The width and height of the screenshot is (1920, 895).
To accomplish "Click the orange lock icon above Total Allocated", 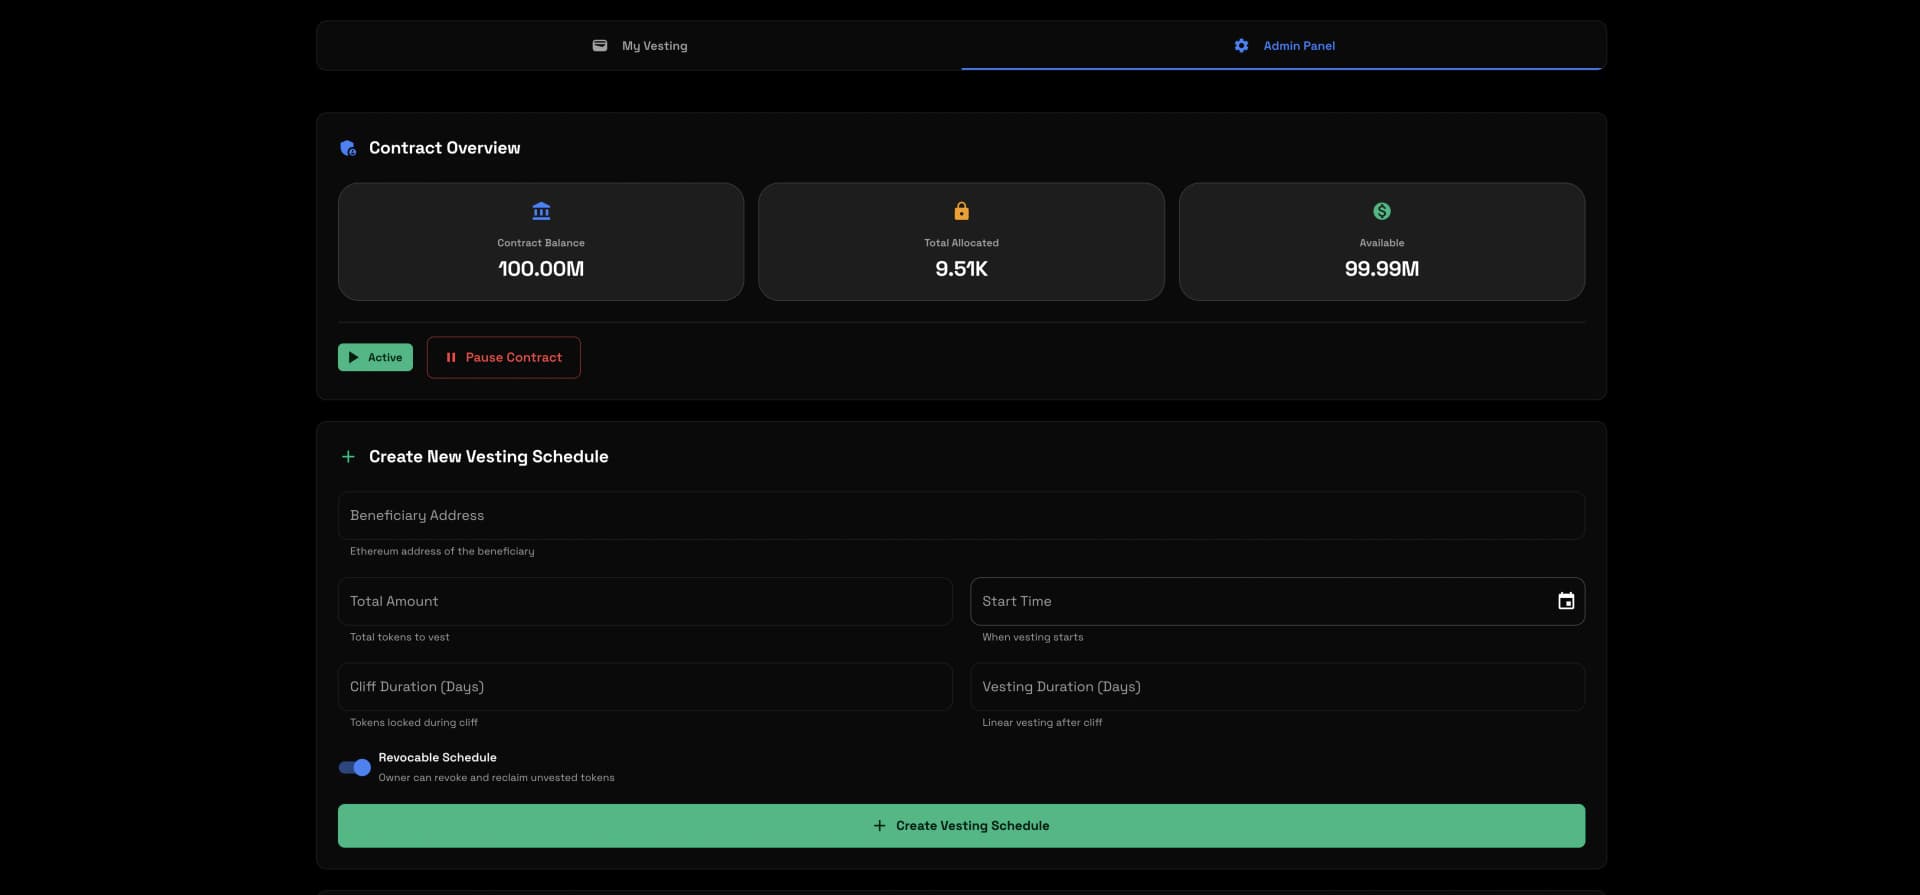I will pos(961,211).
